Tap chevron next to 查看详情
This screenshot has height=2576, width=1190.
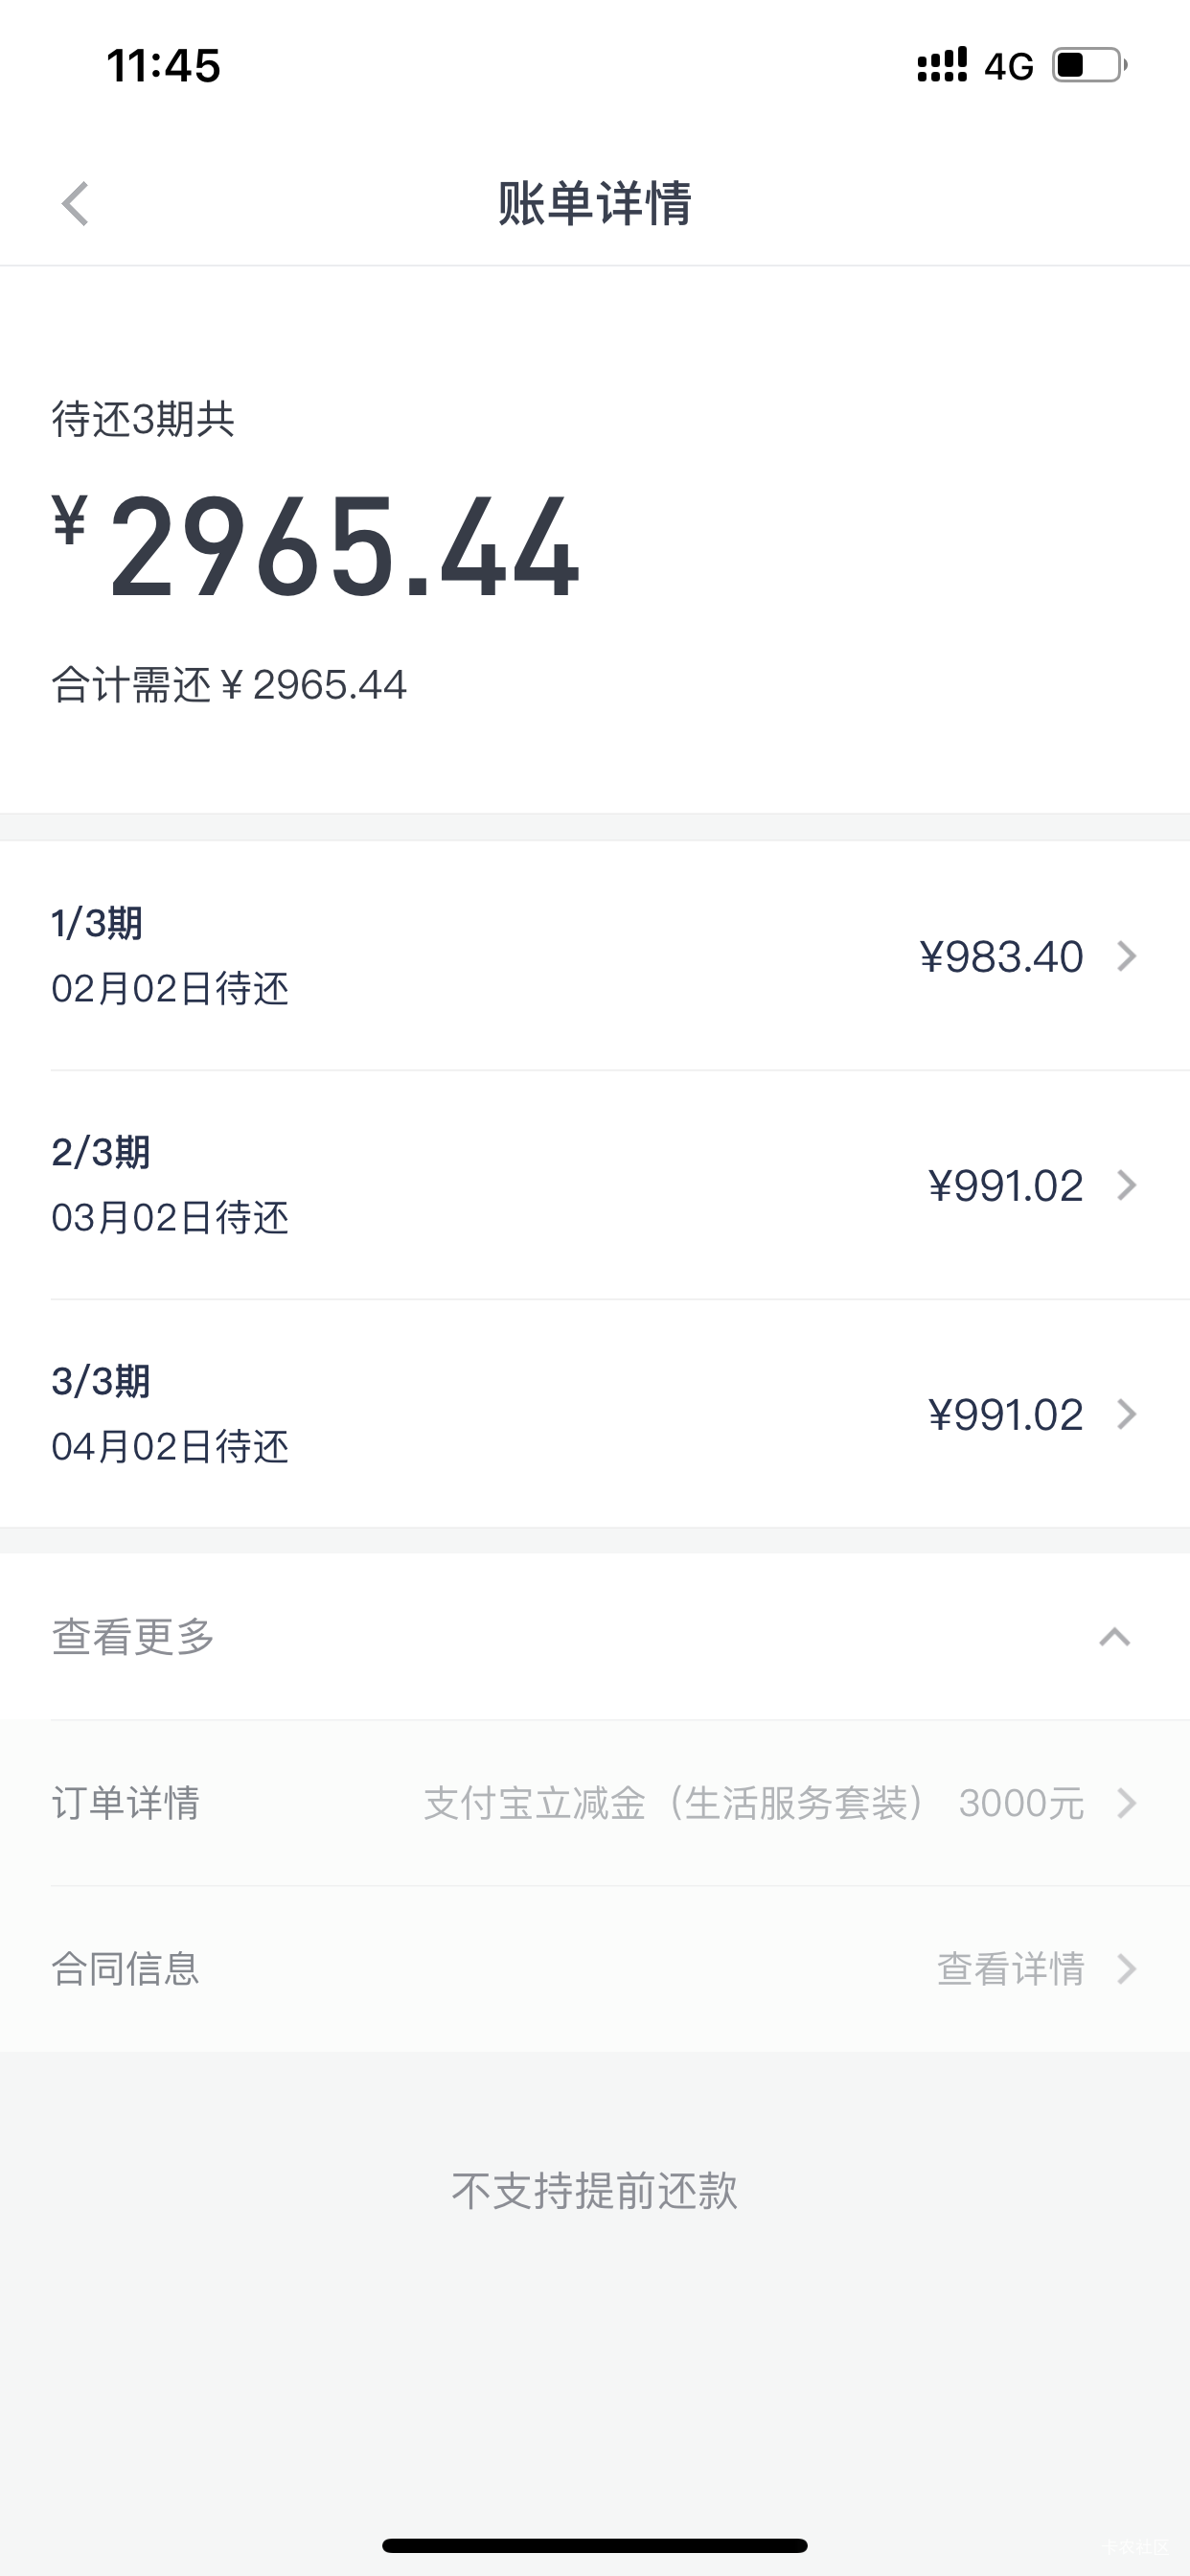1126,1969
